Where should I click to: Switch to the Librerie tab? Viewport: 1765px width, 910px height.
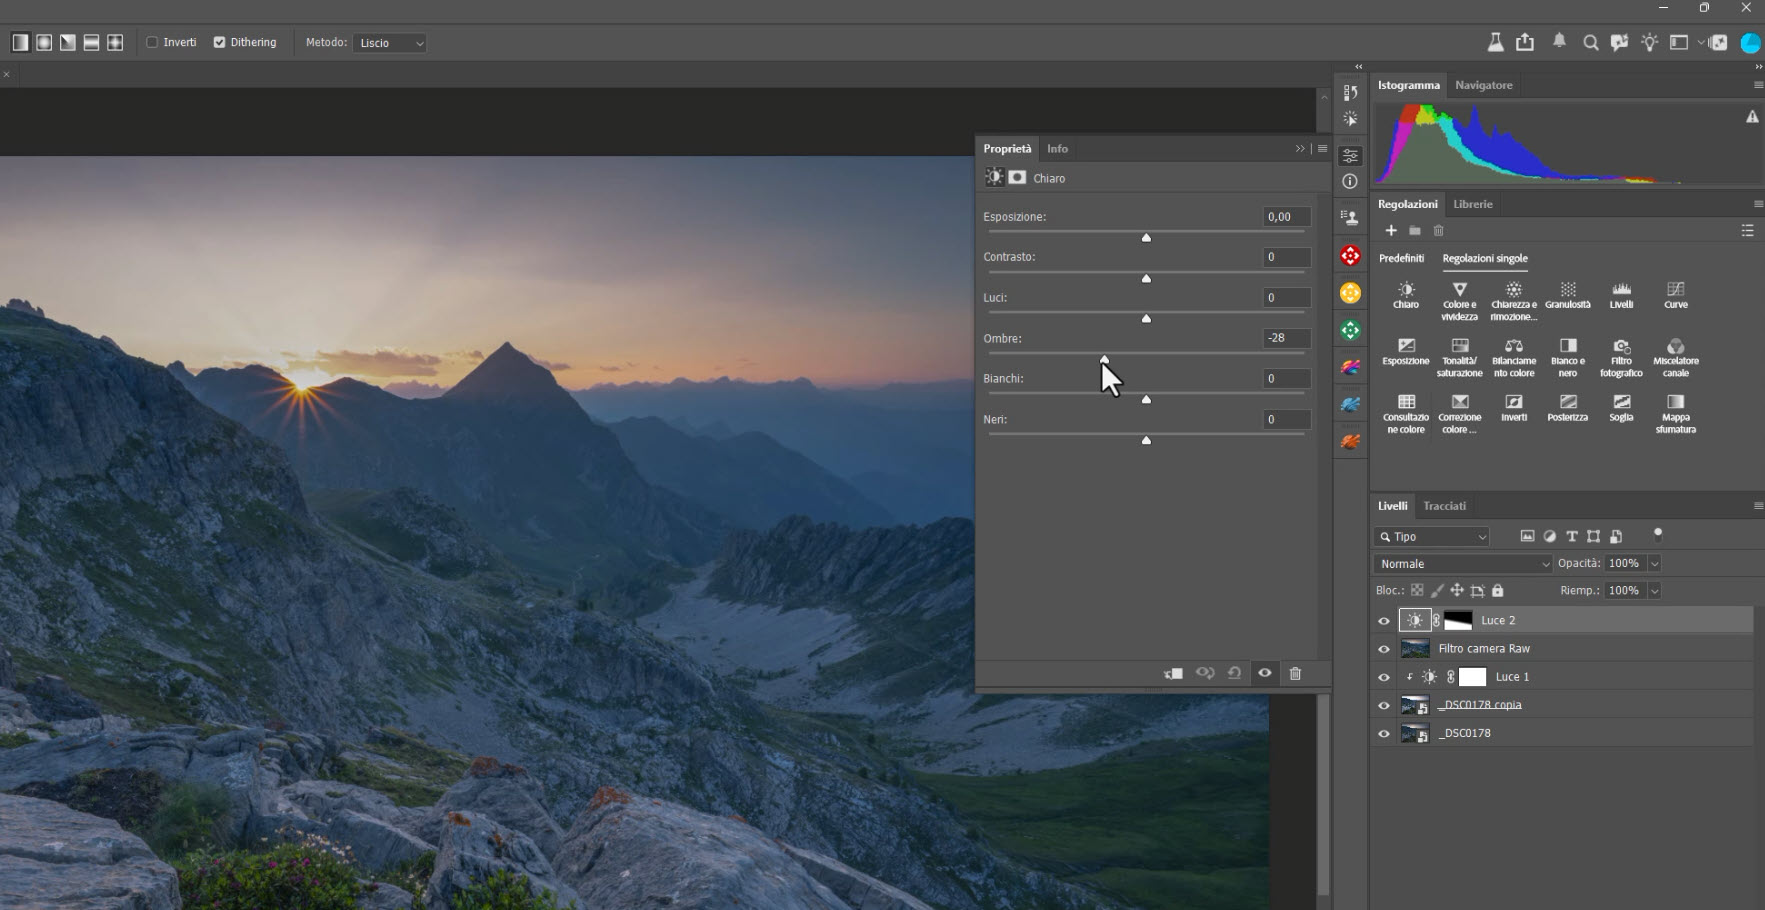point(1472,204)
